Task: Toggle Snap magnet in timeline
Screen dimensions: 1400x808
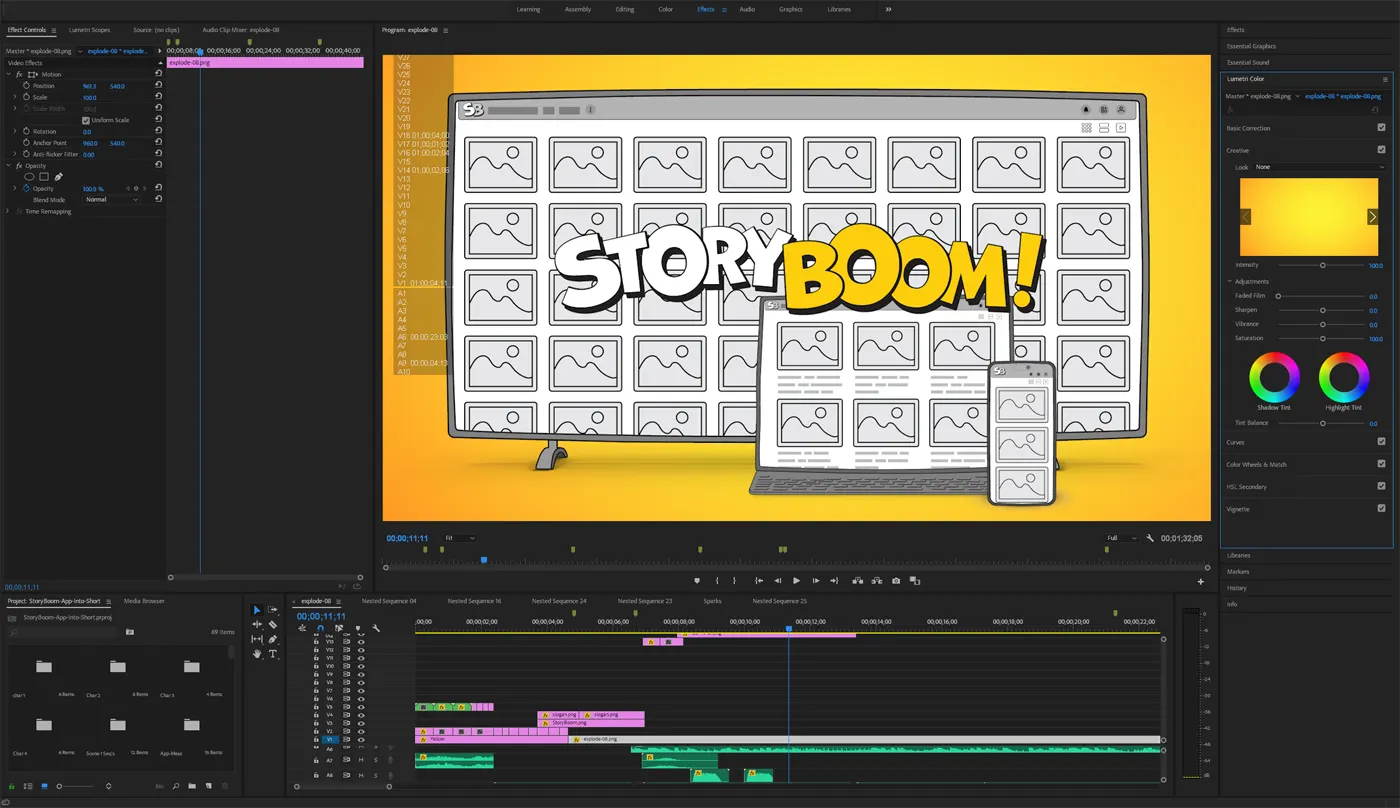Action: (320, 628)
